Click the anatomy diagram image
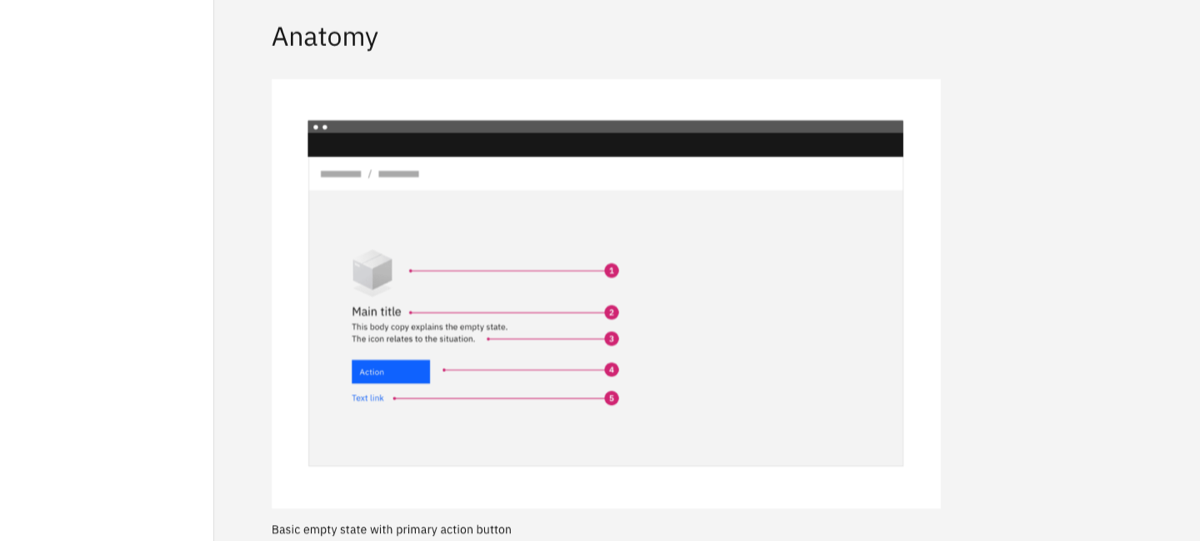This screenshot has height=541, width=1200. (x=606, y=293)
